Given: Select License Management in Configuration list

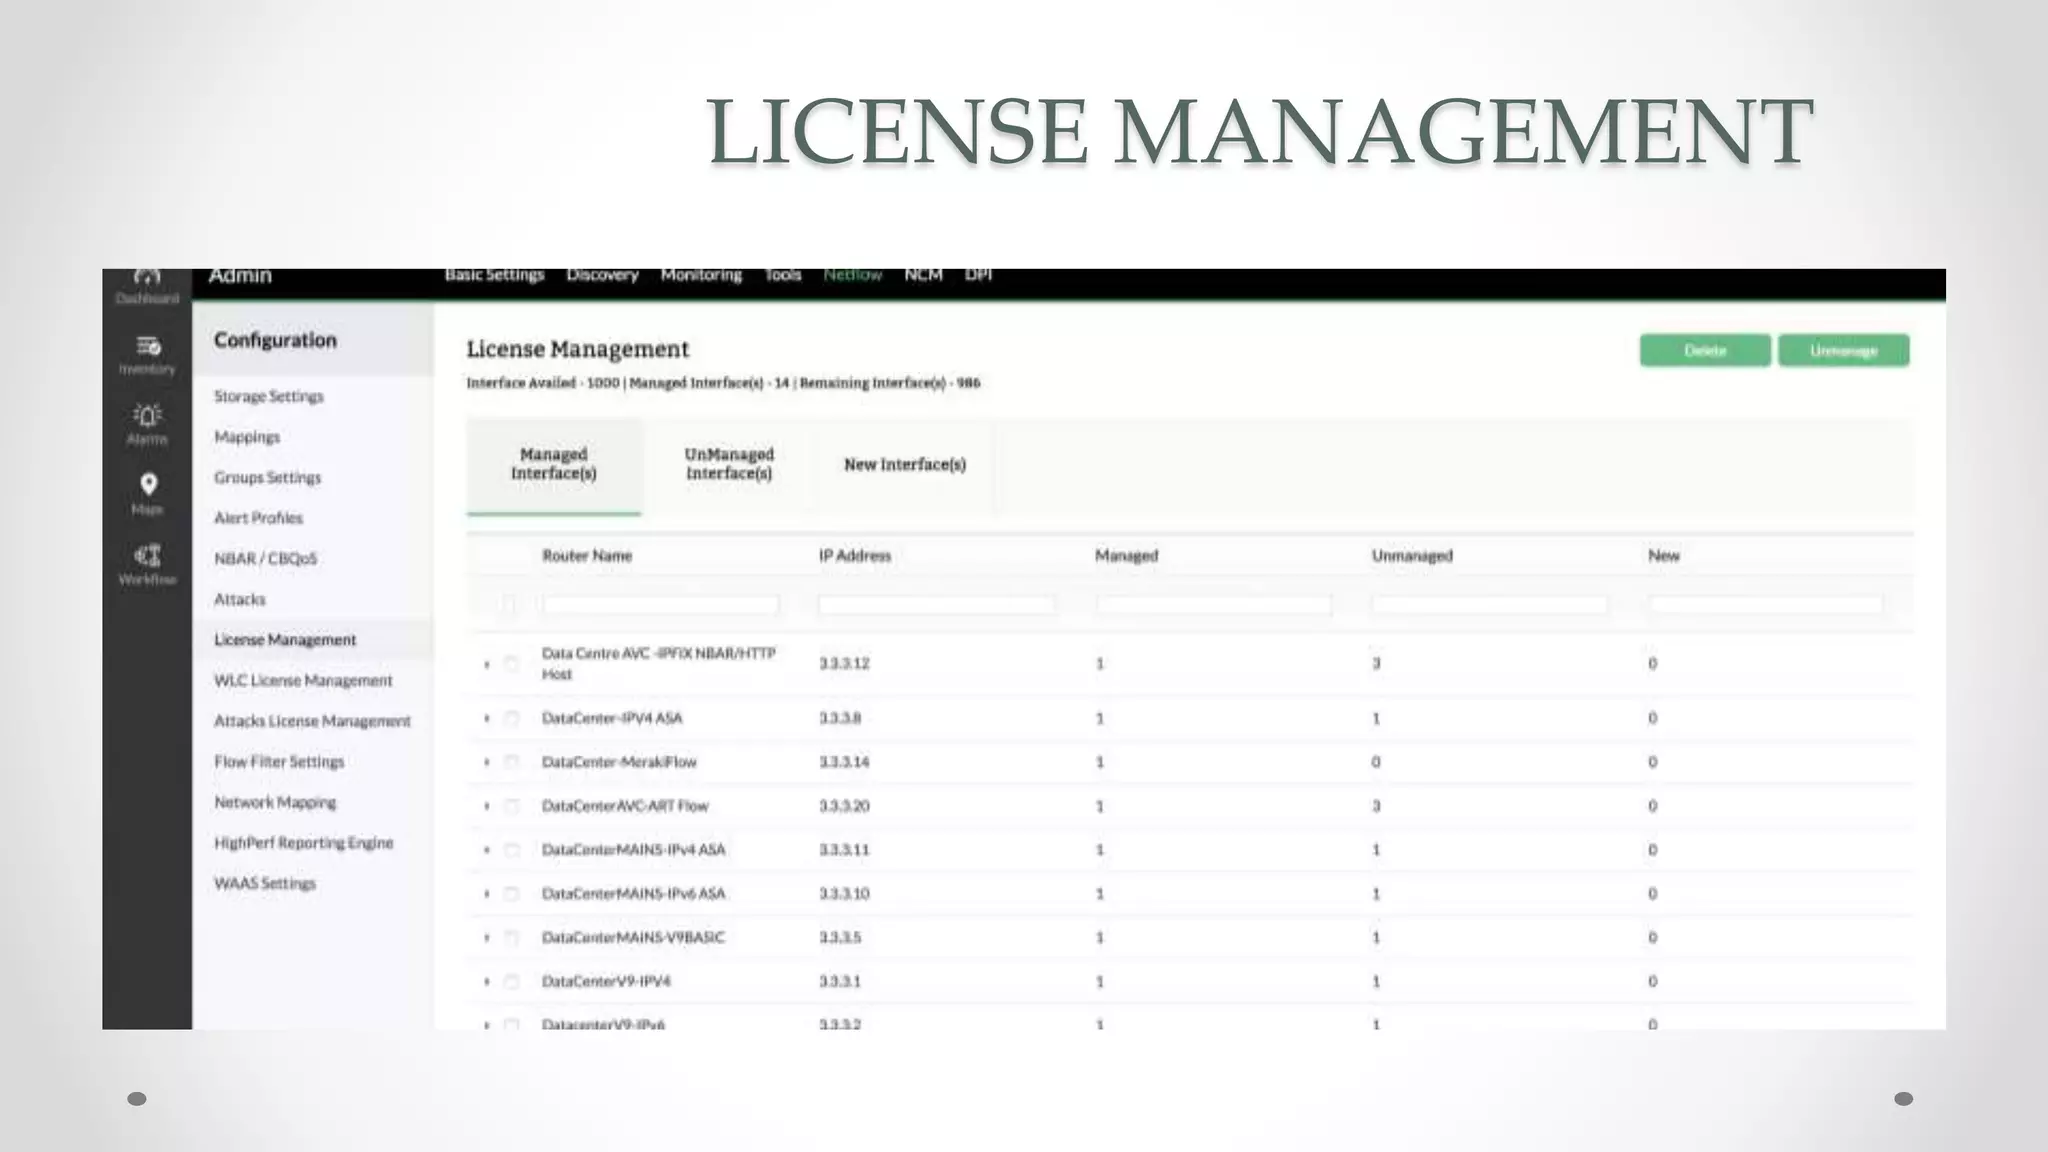Looking at the screenshot, I should (x=285, y=640).
